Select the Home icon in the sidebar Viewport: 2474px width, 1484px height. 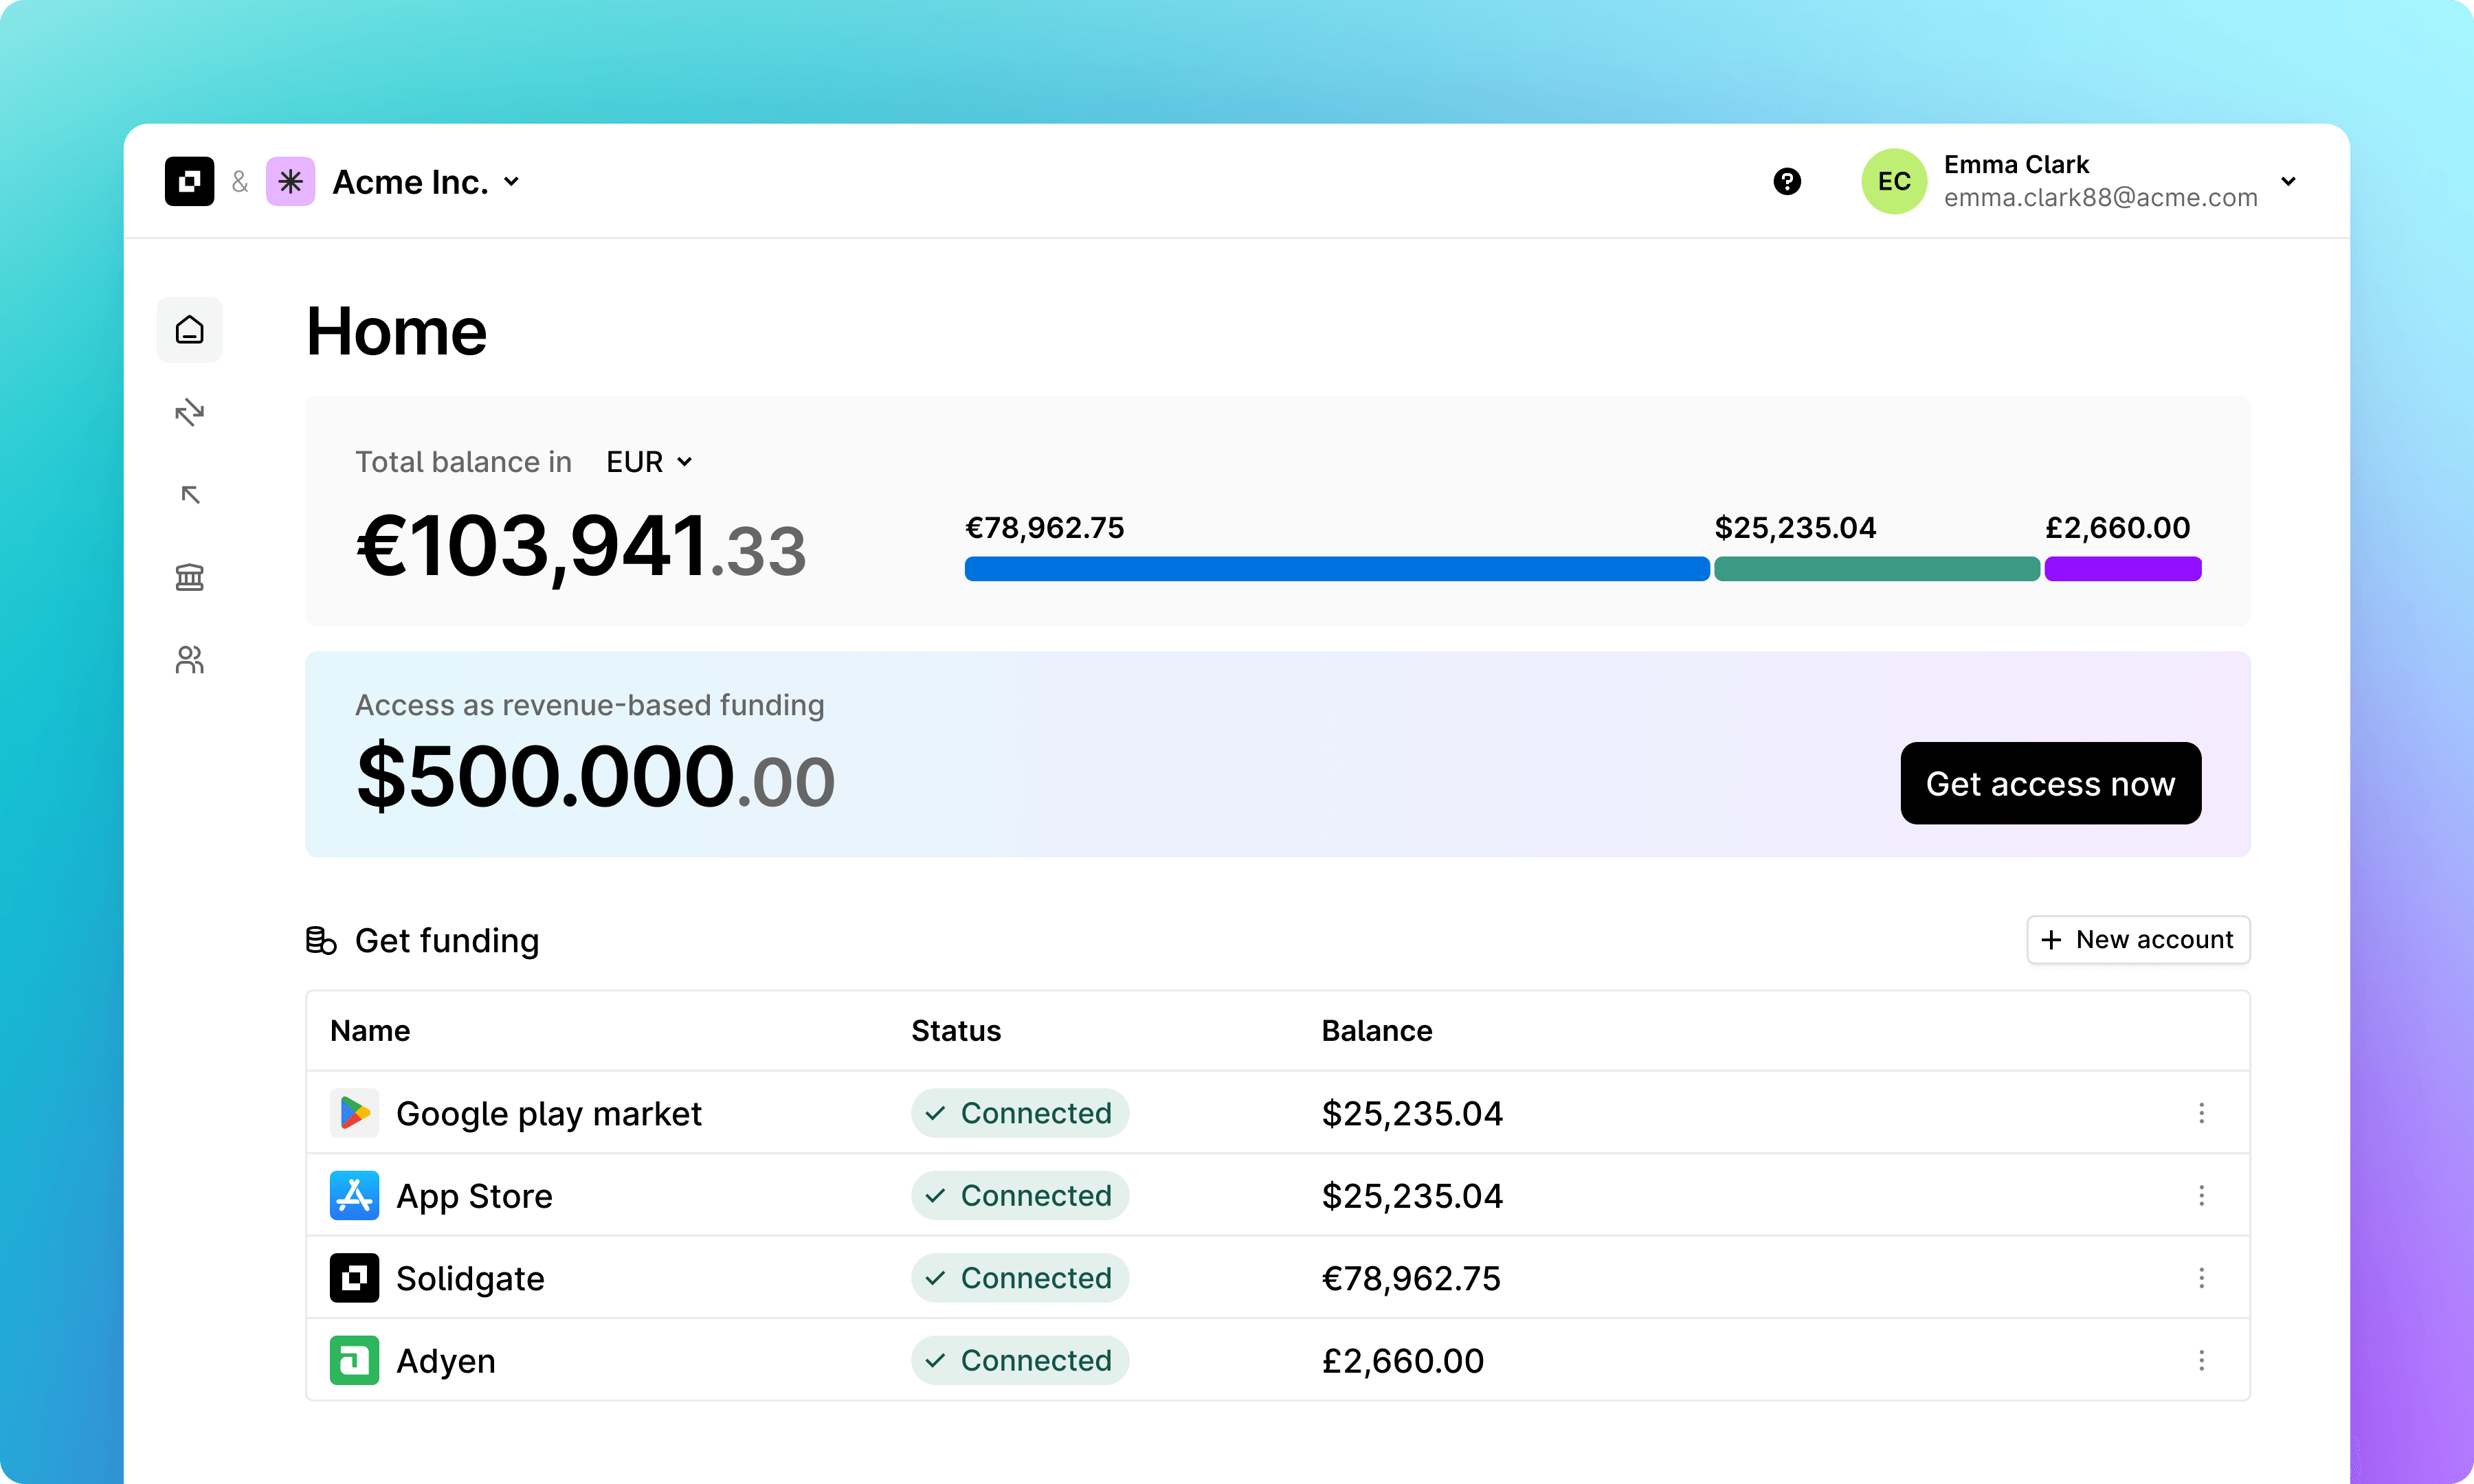pyautogui.click(x=189, y=329)
